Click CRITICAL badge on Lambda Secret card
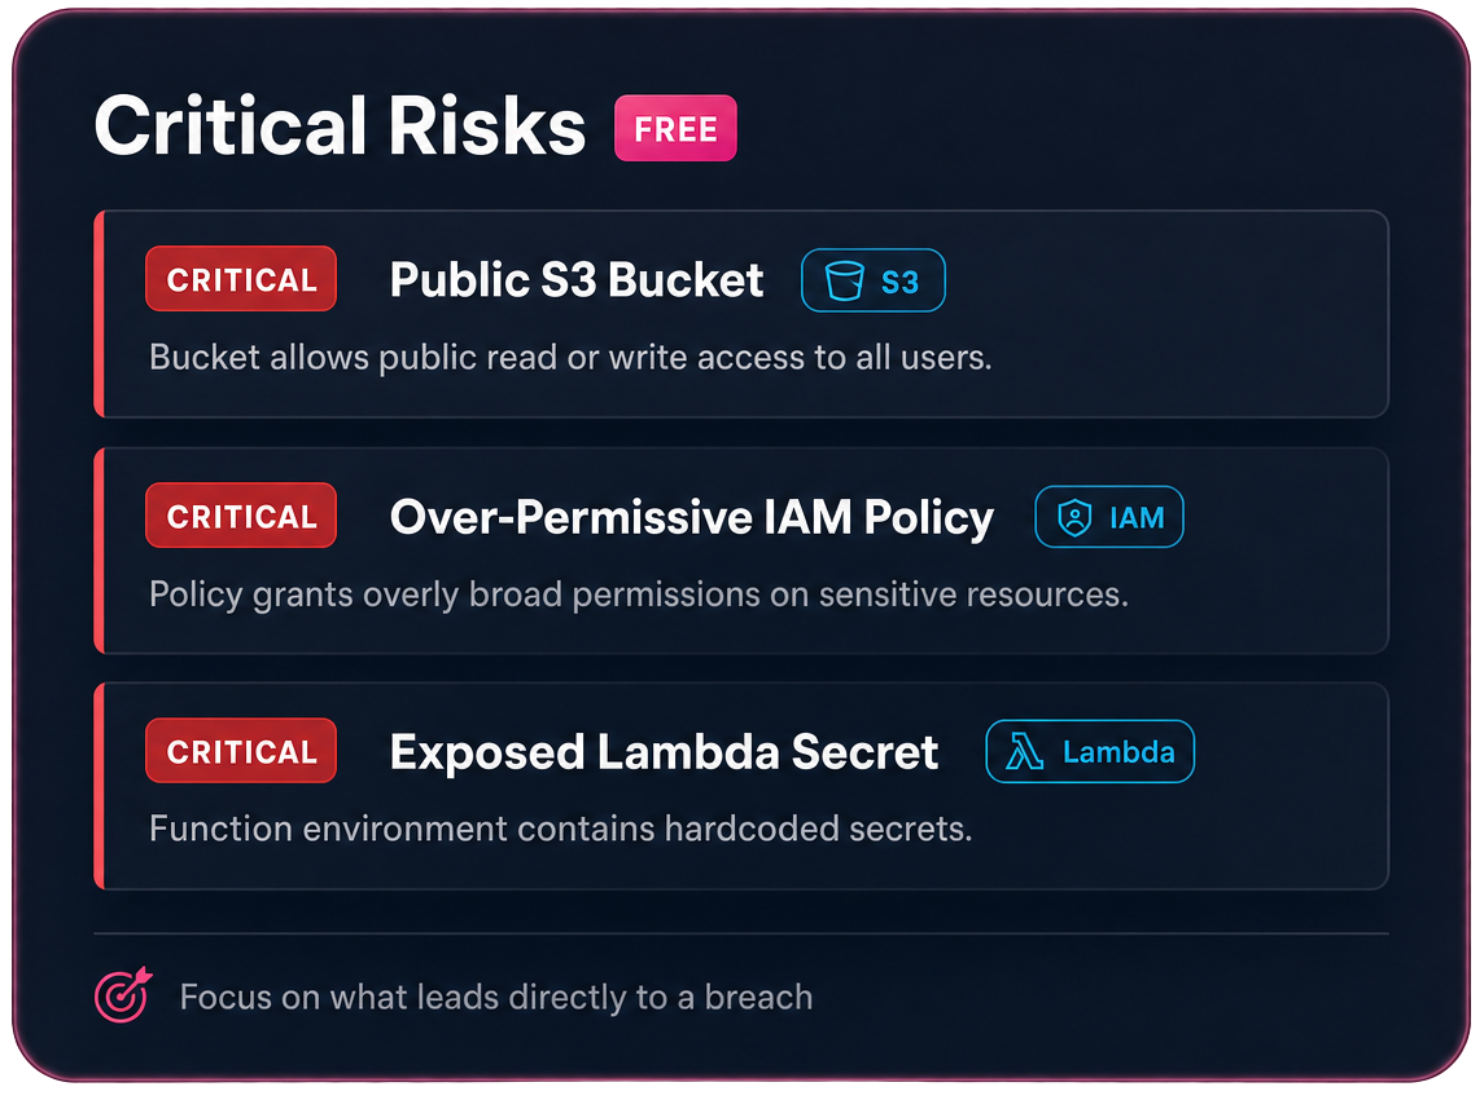 click(x=241, y=751)
